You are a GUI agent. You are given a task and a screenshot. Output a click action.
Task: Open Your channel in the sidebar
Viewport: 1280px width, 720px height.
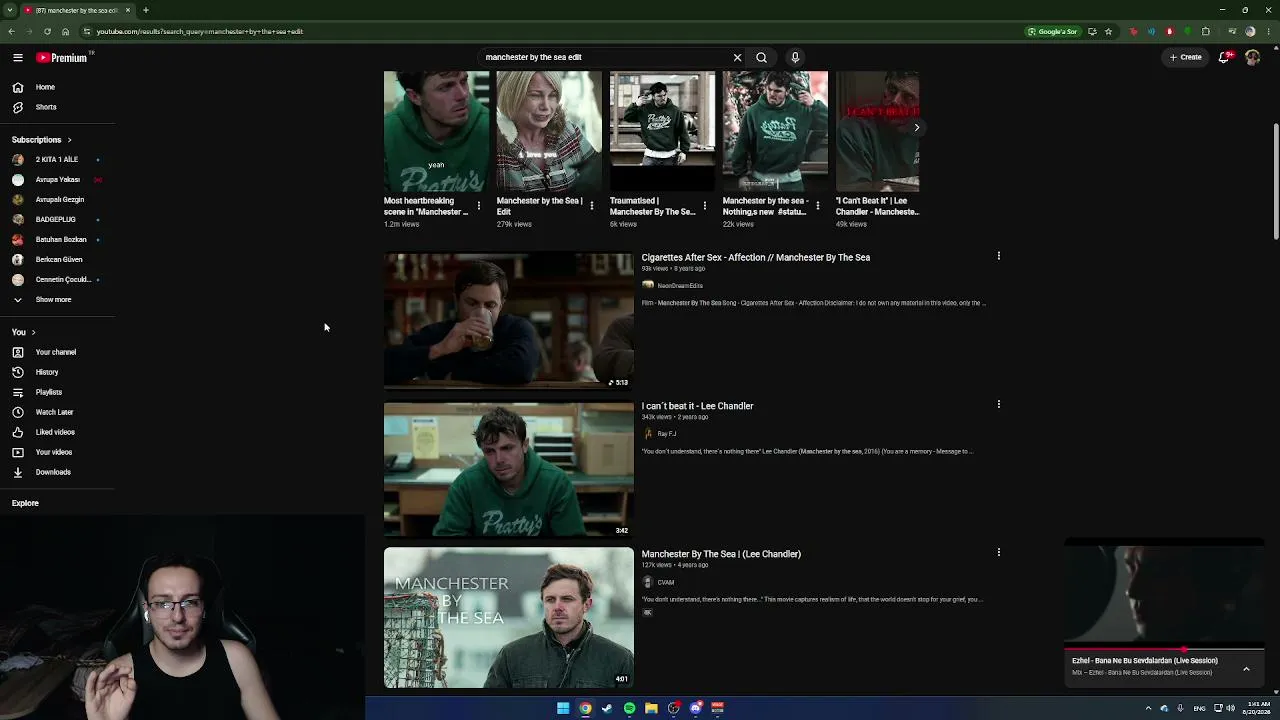coord(56,352)
